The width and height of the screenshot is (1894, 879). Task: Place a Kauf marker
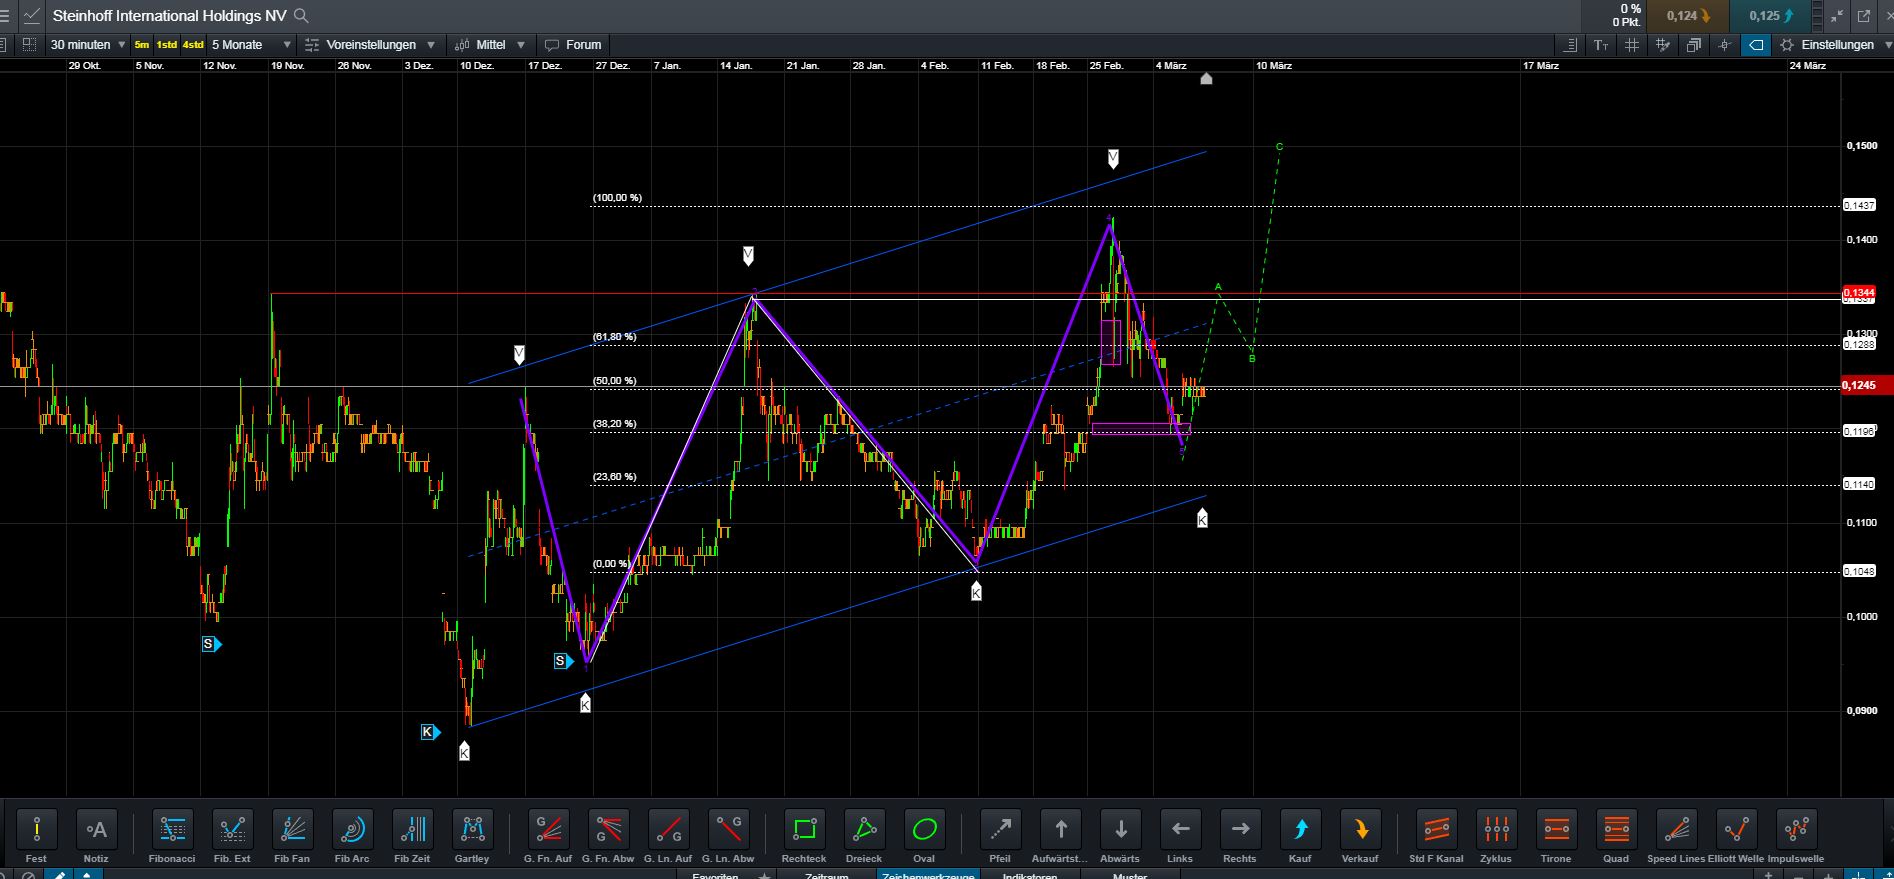[1300, 829]
